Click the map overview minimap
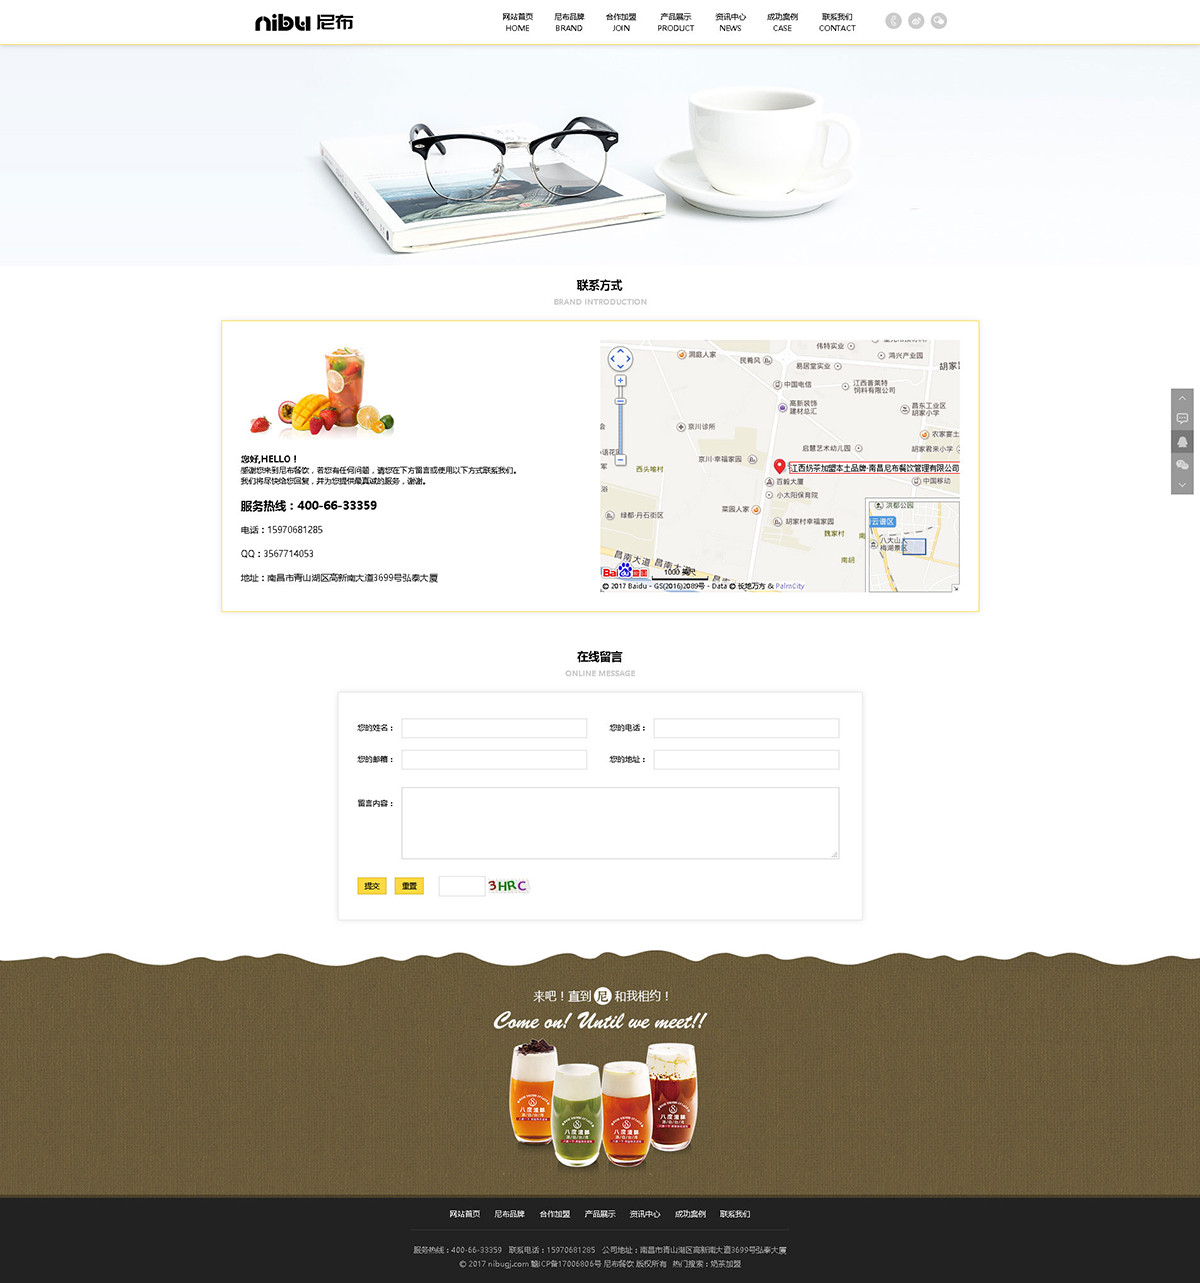 coord(913,546)
